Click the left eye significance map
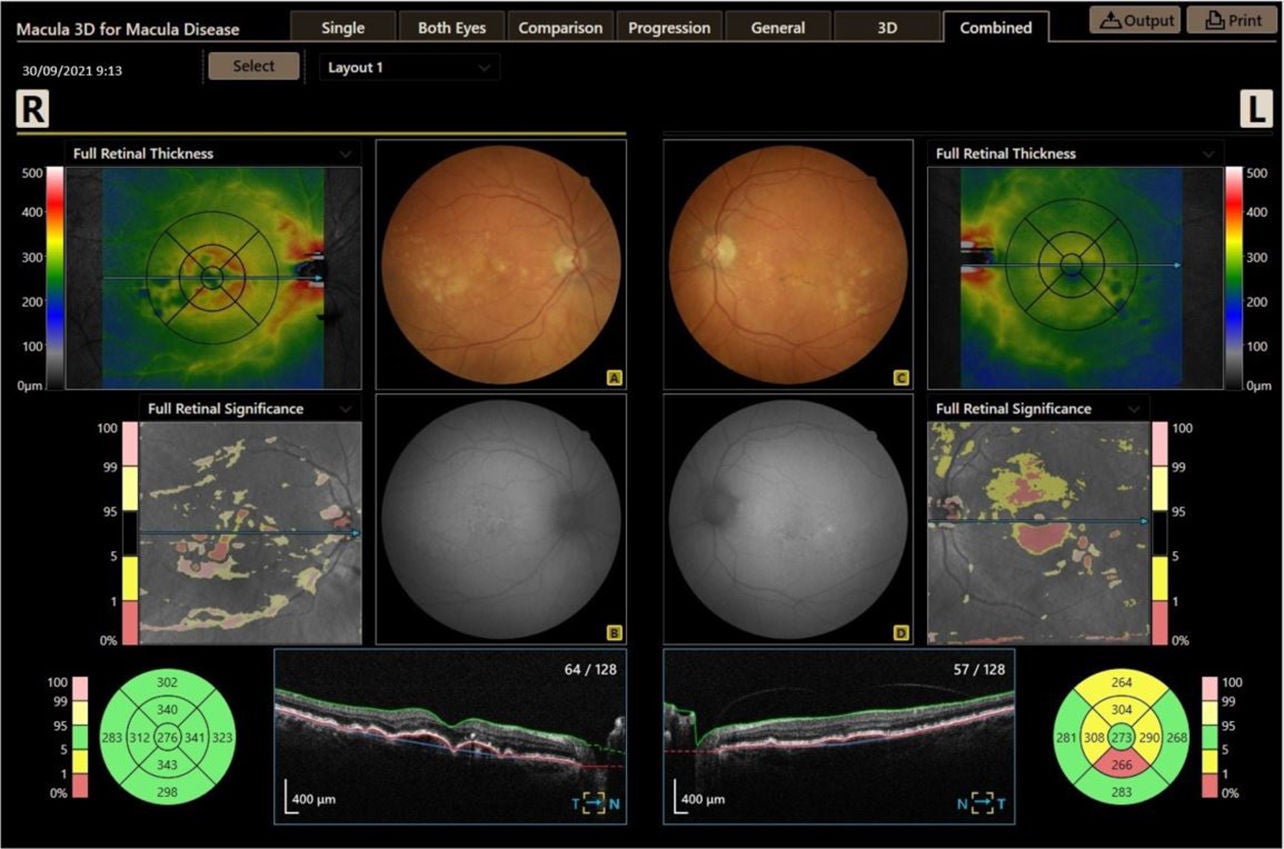 (1039, 532)
